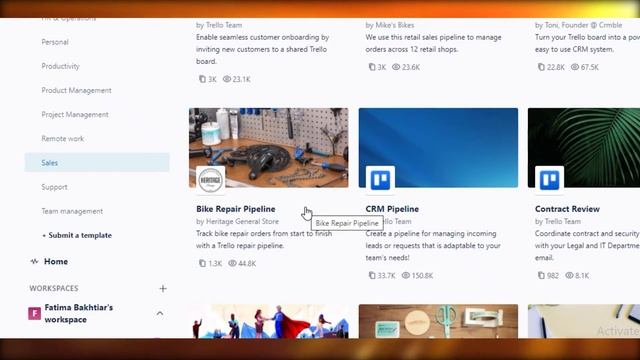
Task: Click the copy icon showing 982
Action: click(541, 276)
